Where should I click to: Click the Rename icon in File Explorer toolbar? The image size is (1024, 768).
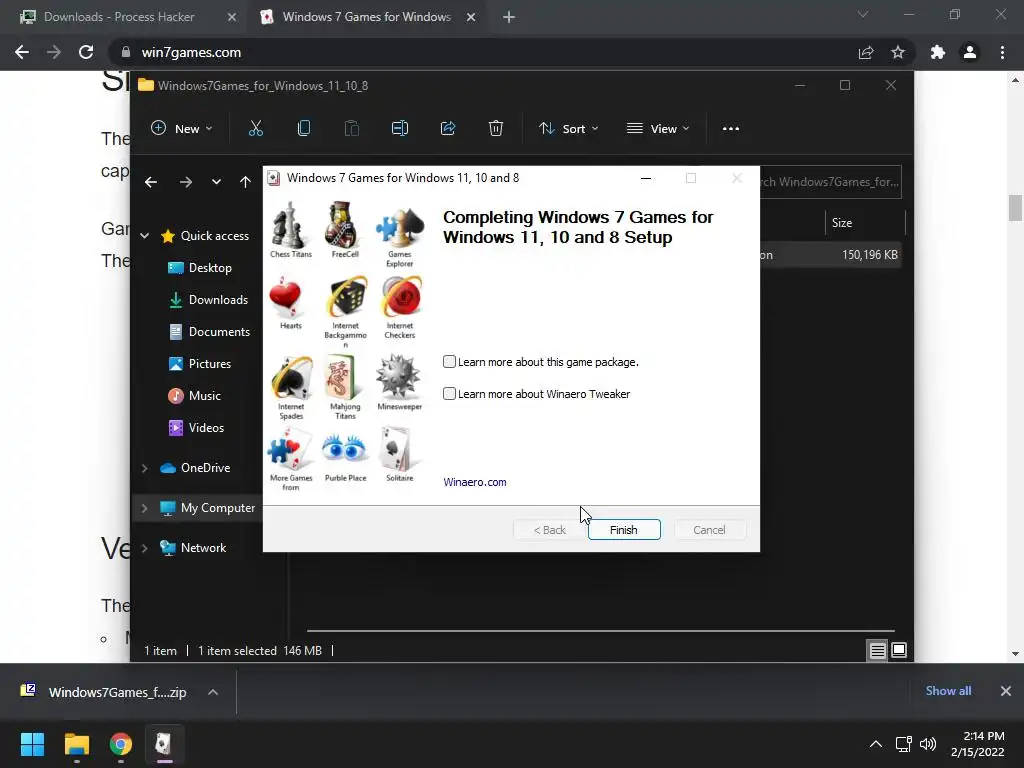400,129
